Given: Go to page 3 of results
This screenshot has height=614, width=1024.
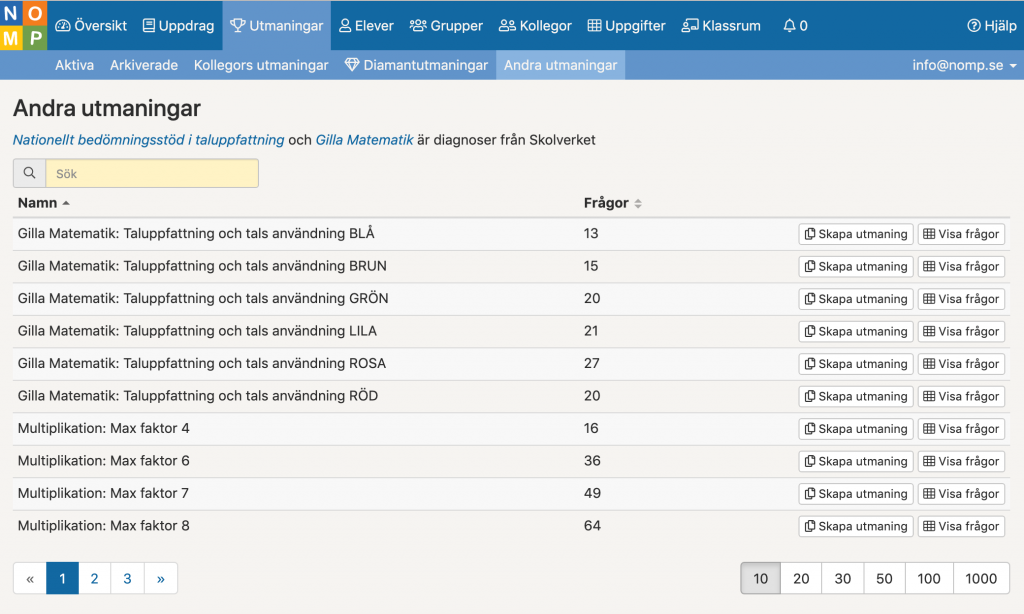Looking at the screenshot, I should coord(127,578).
